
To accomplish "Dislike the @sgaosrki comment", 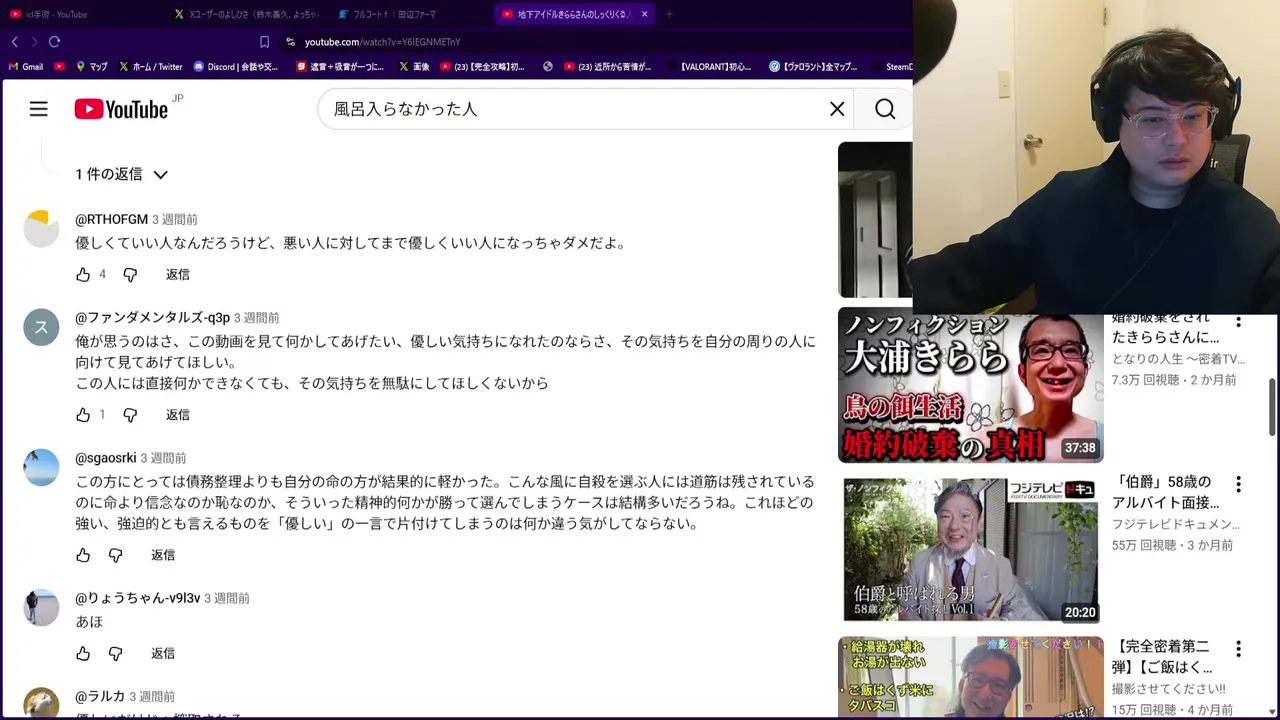I will click(115, 555).
